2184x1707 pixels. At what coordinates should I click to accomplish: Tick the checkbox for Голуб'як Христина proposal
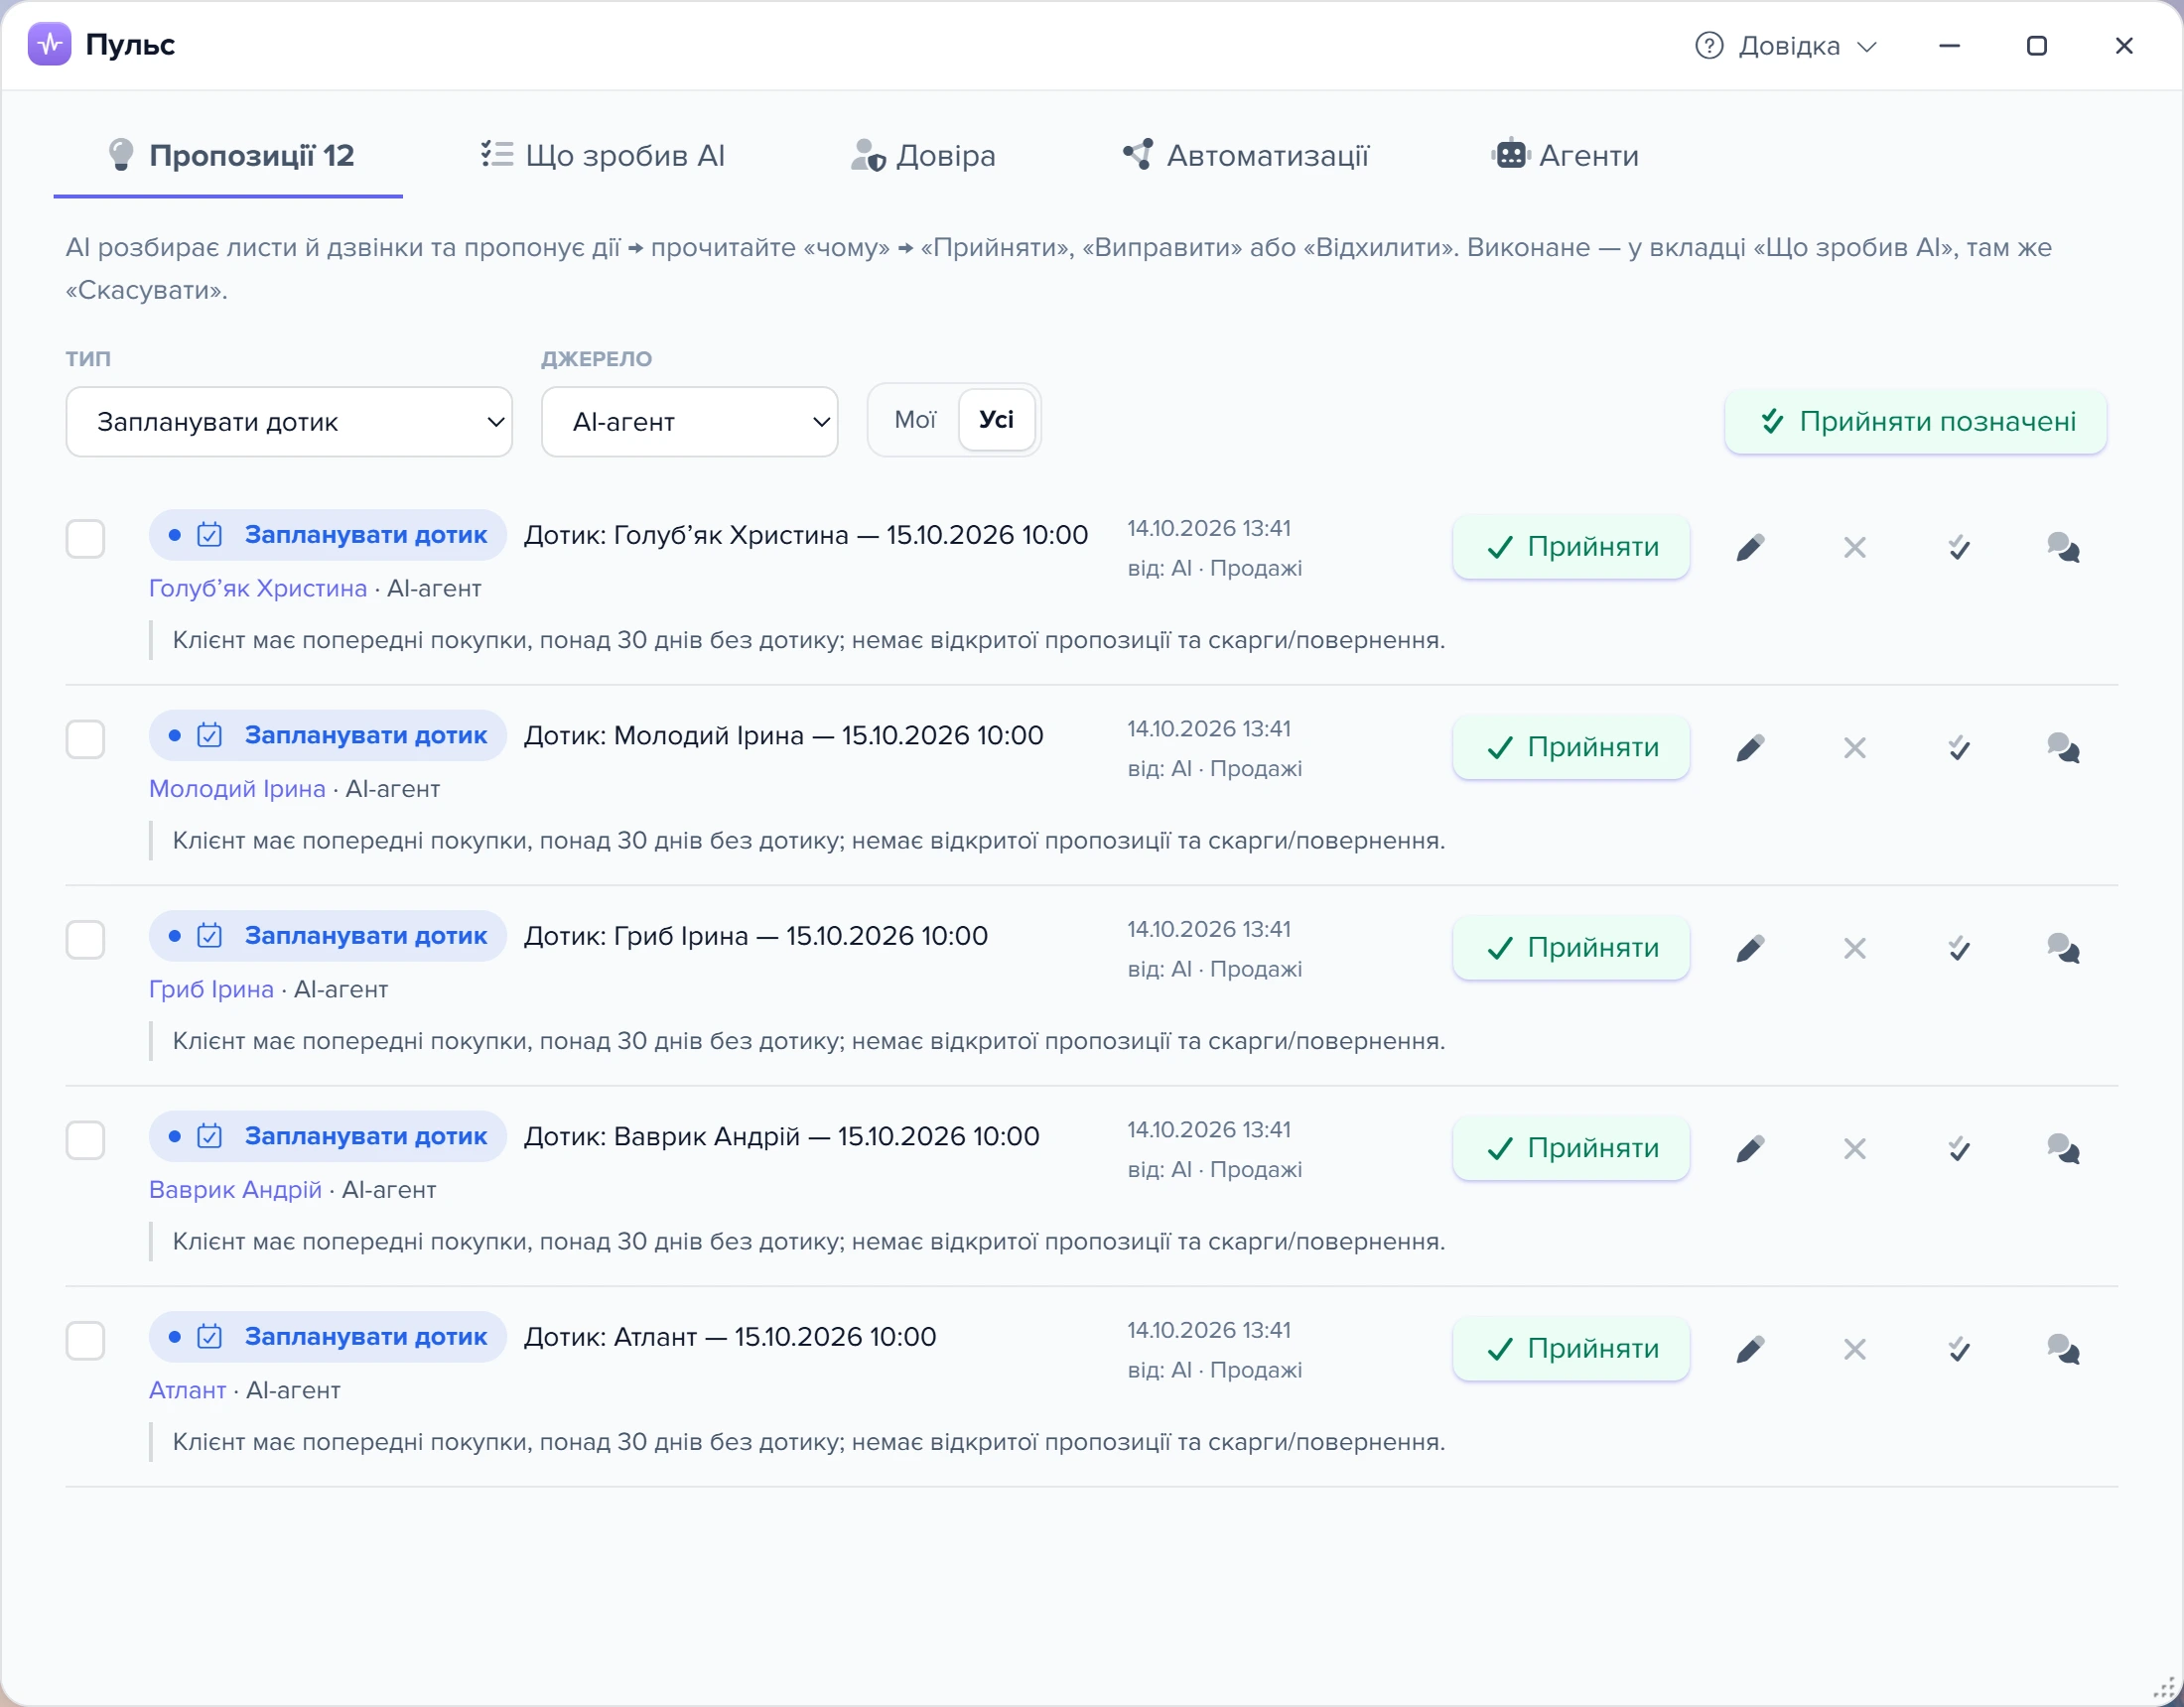85,539
